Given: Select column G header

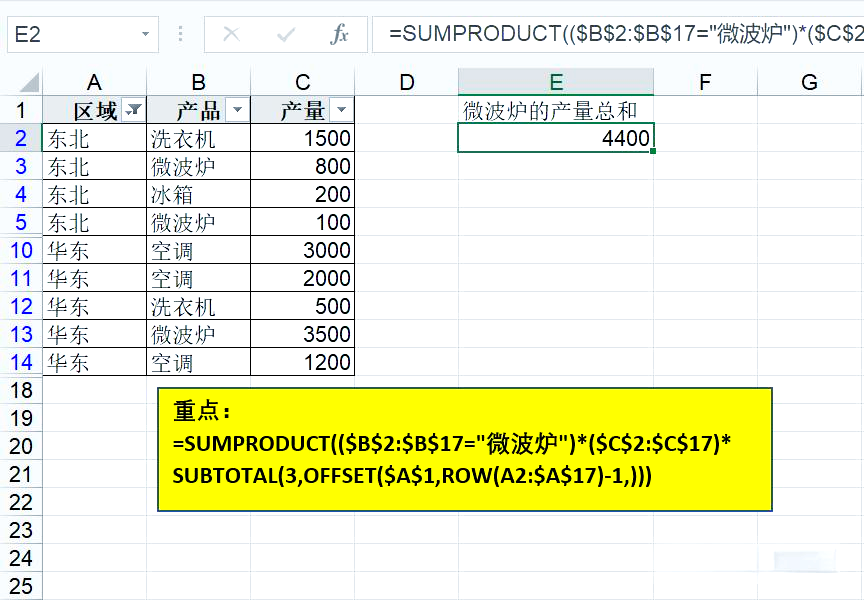Looking at the screenshot, I should point(809,82).
